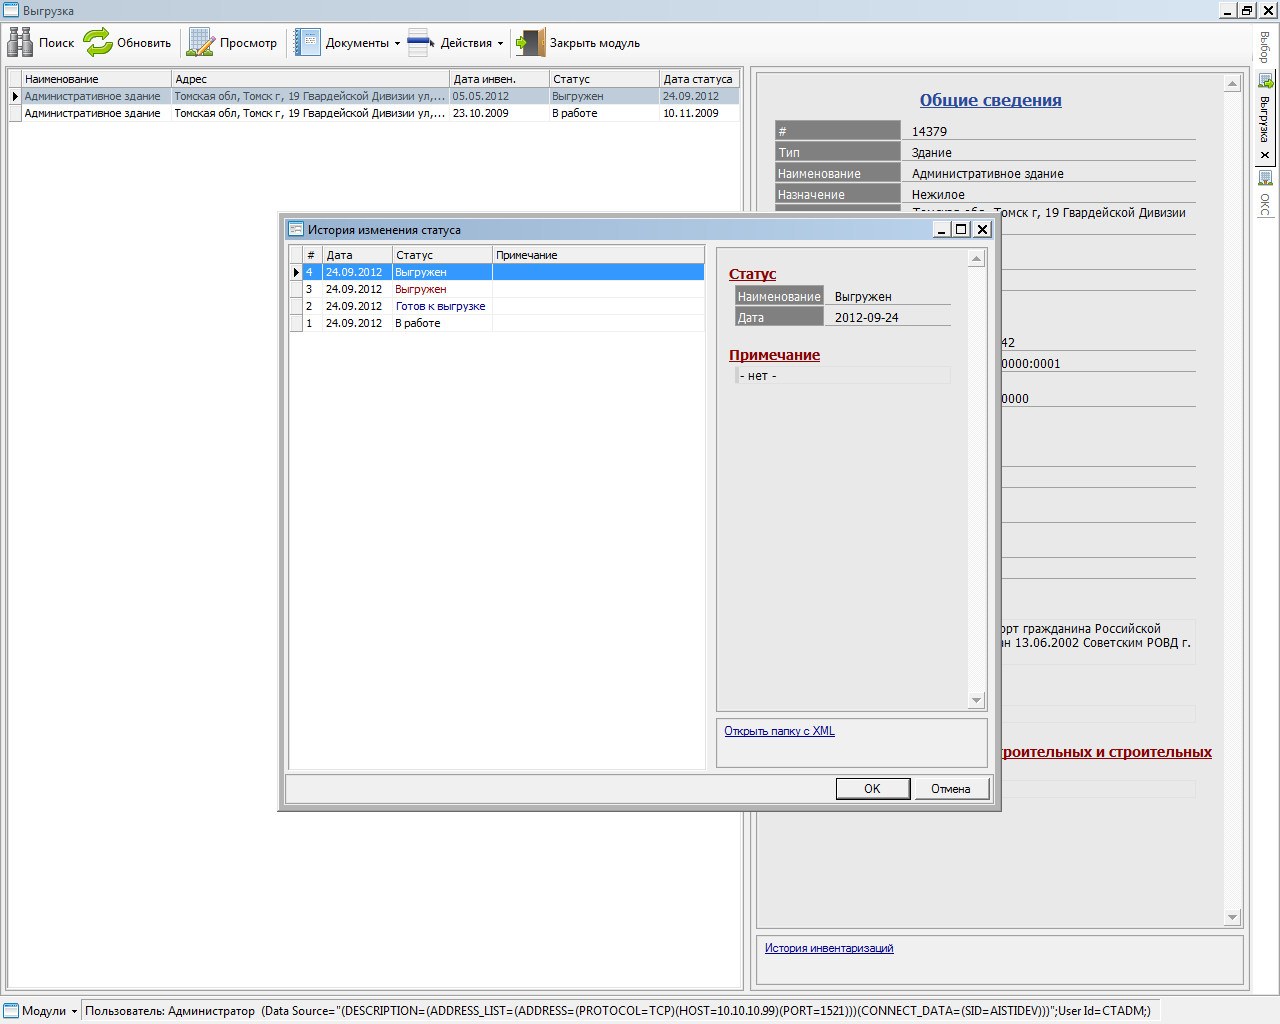Click the Close module (Закрыть модуль) door icon
The image size is (1280, 1024).
530,42
